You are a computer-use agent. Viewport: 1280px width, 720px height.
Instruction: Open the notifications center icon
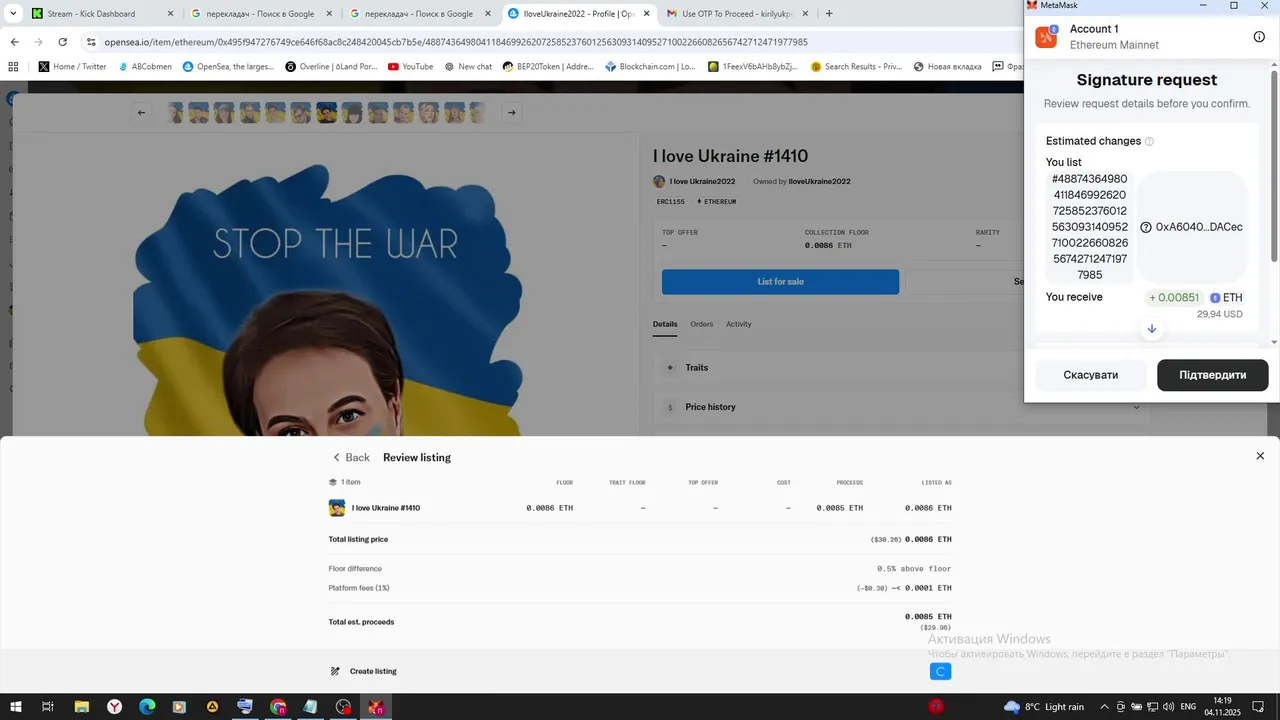1258,706
